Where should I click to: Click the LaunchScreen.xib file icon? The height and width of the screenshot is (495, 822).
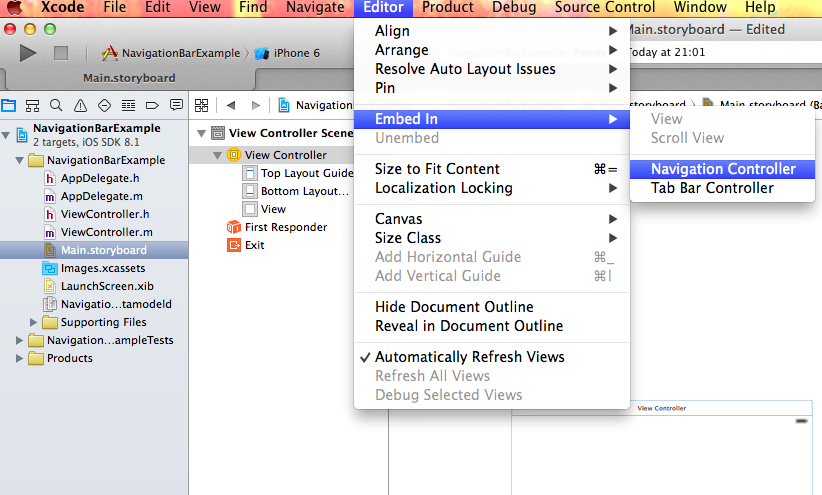coord(50,286)
